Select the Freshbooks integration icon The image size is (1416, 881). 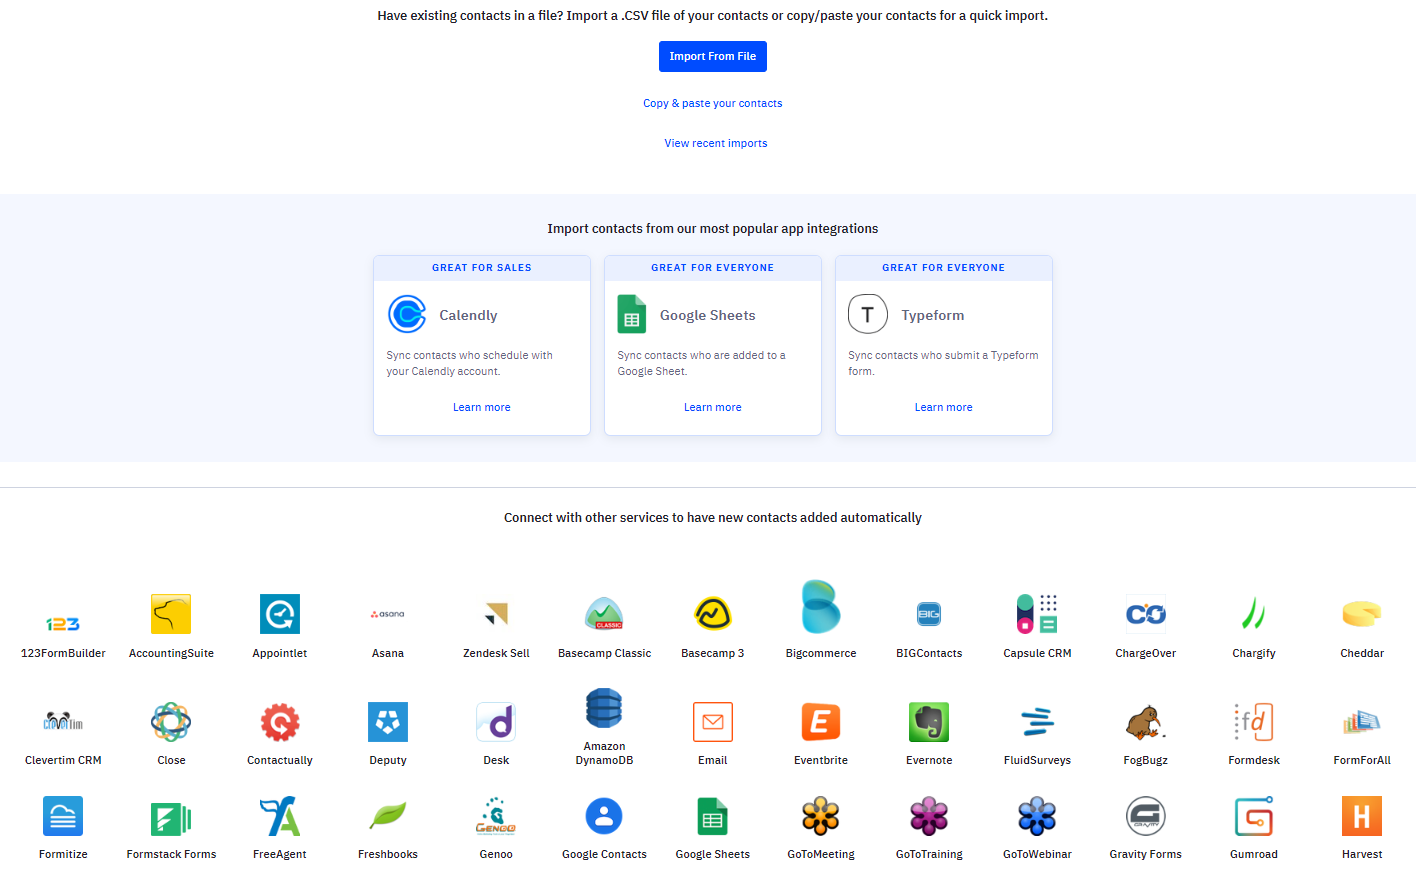[388, 816]
